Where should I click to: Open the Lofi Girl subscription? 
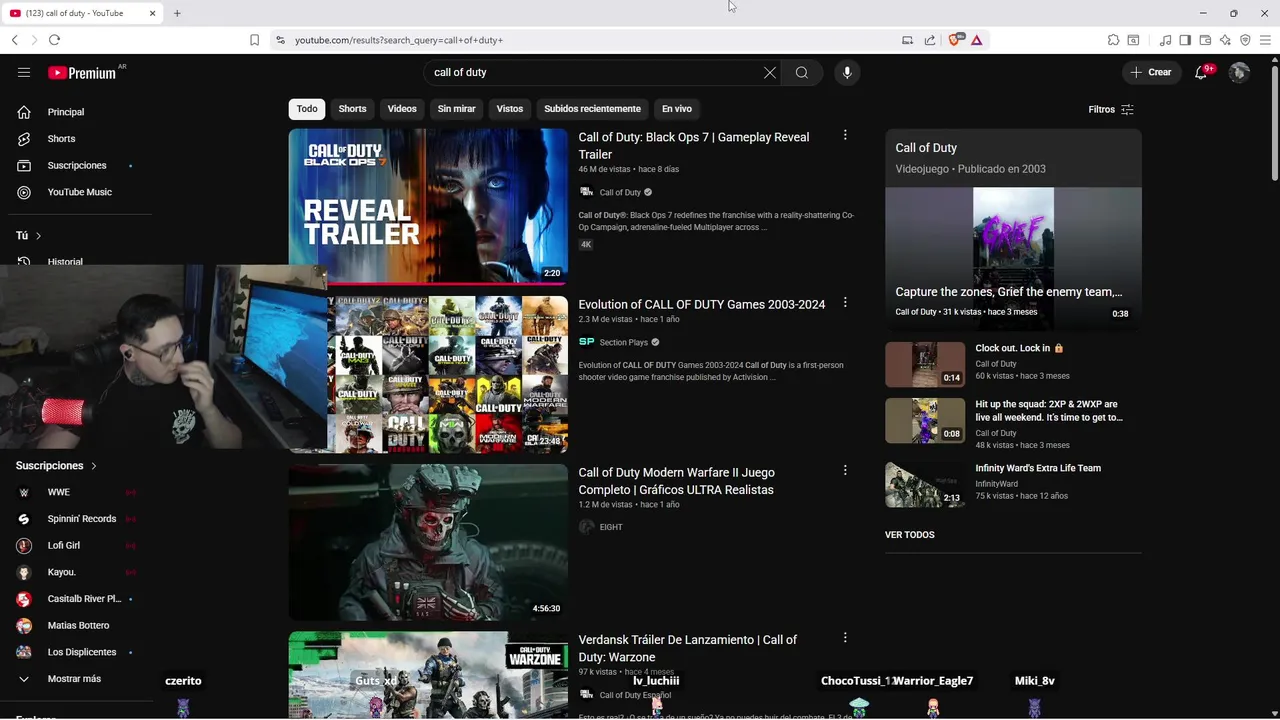(64, 545)
